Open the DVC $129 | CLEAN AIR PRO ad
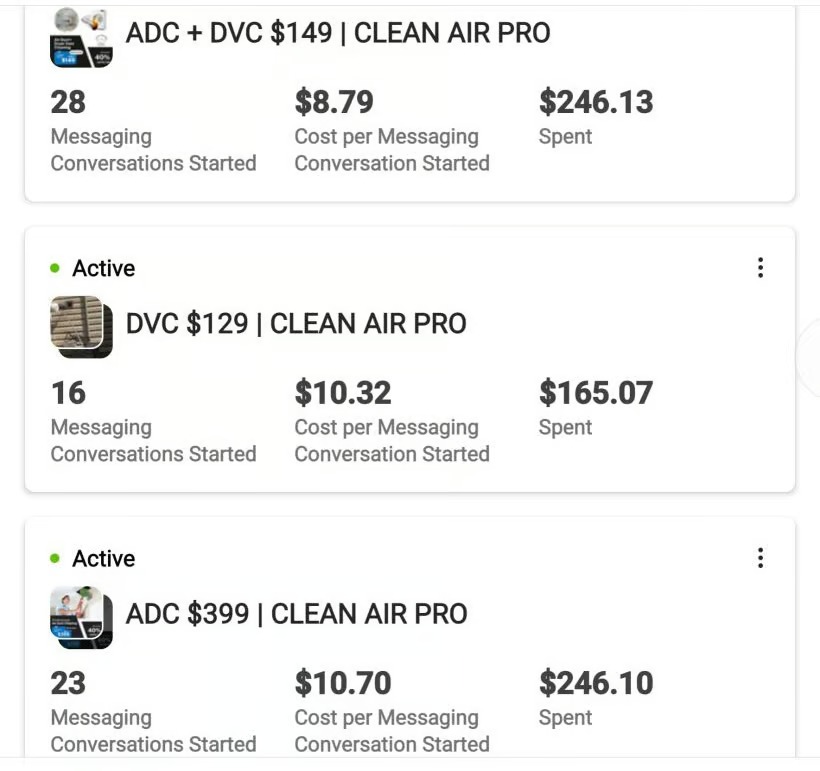 (296, 324)
